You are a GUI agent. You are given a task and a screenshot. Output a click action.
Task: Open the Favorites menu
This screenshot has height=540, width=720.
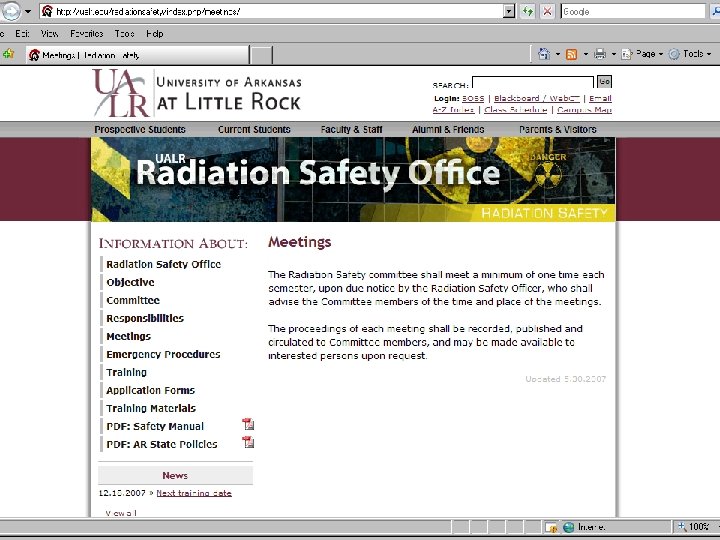[86, 34]
